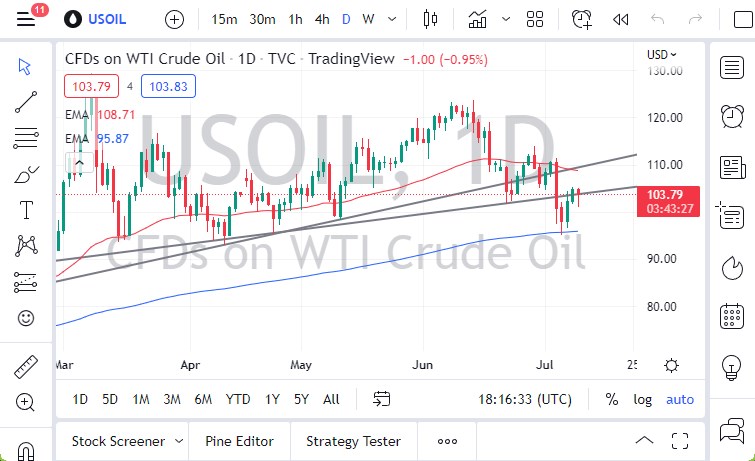The image size is (755, 461).
Task: Expand the Stock Screener dropdown arrow
Action: coord(179,441)
